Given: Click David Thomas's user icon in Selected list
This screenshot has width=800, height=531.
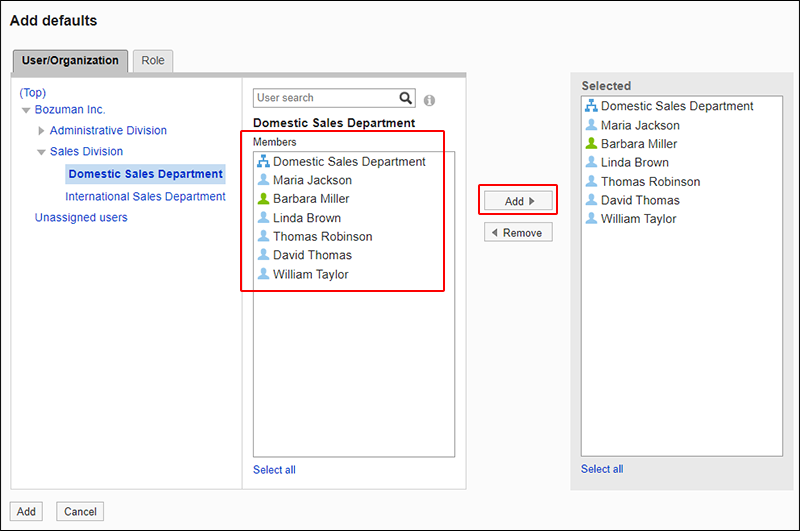Looking at the screenshot, I should (x=591, y=199).
